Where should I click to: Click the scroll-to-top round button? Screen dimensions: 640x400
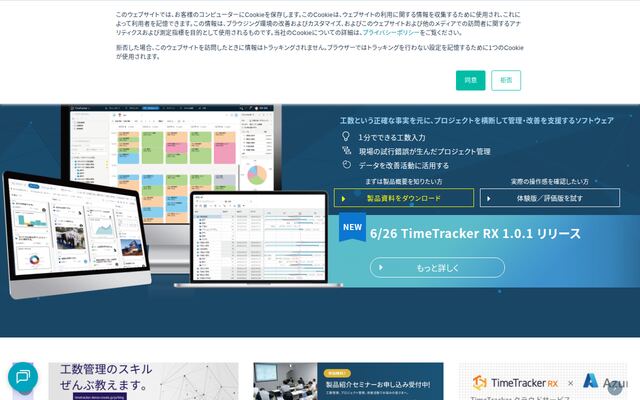615,388
